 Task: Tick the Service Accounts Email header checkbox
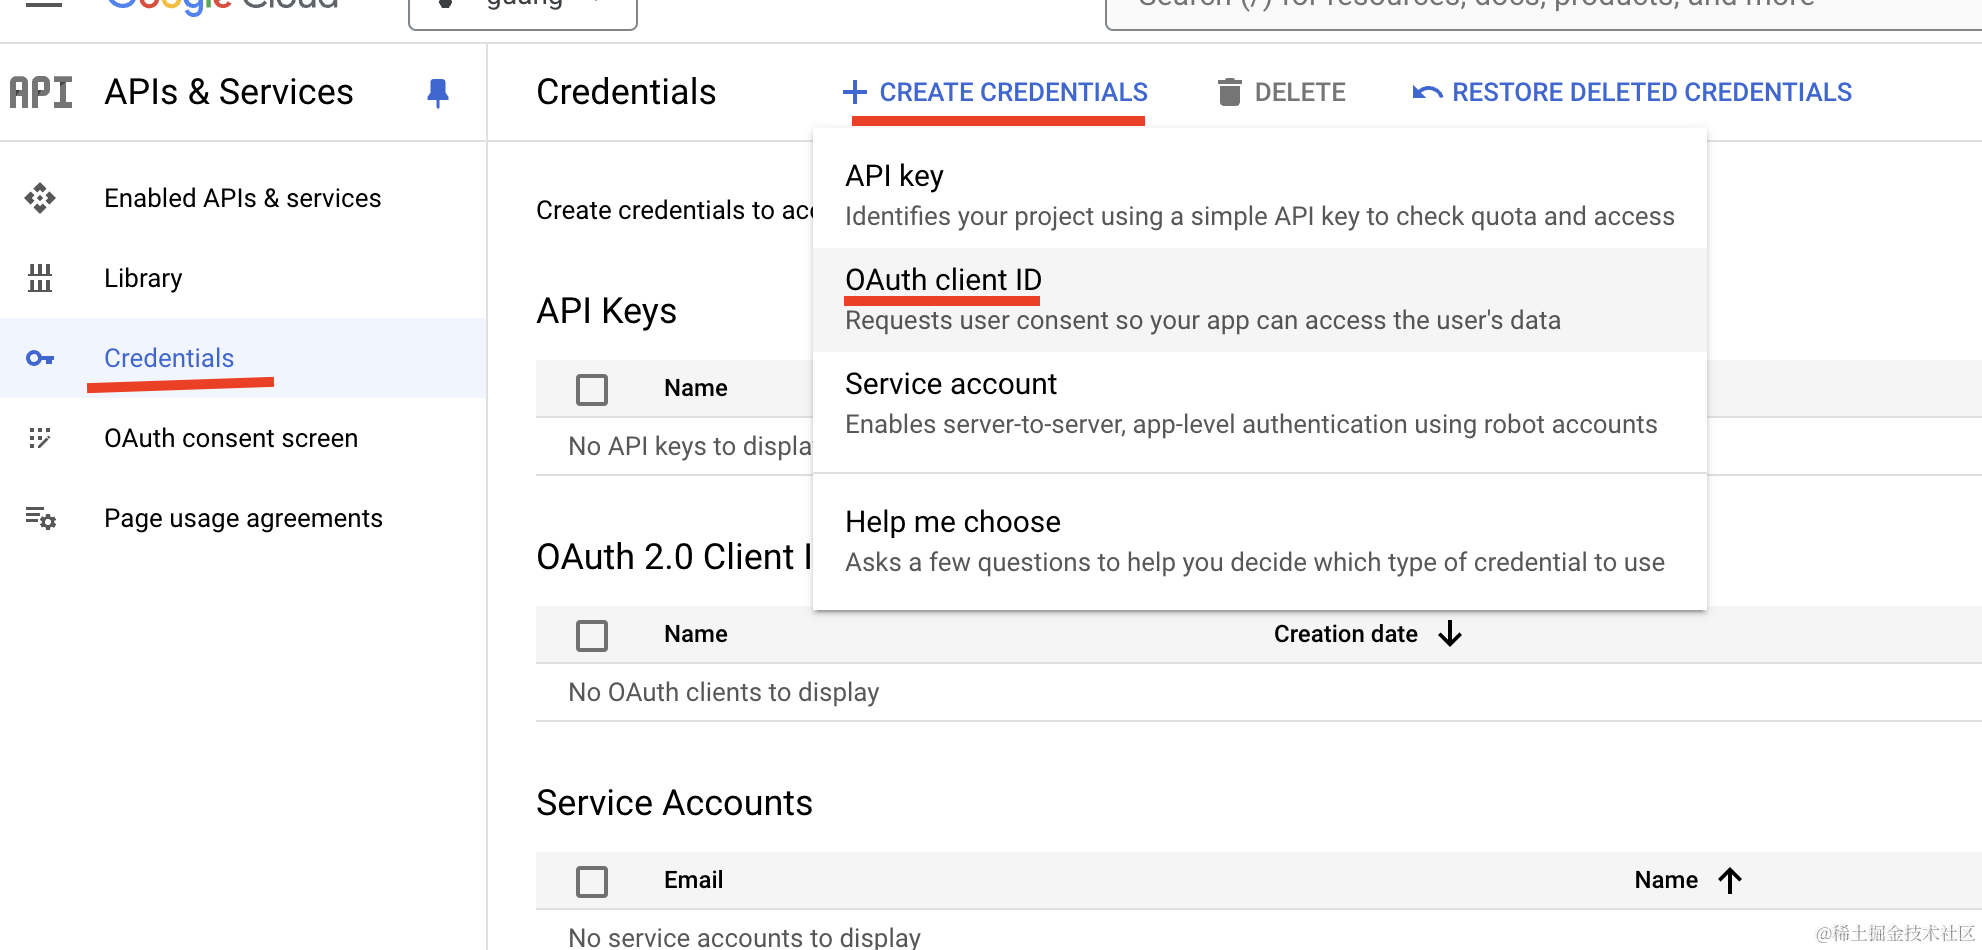[592, 881]
